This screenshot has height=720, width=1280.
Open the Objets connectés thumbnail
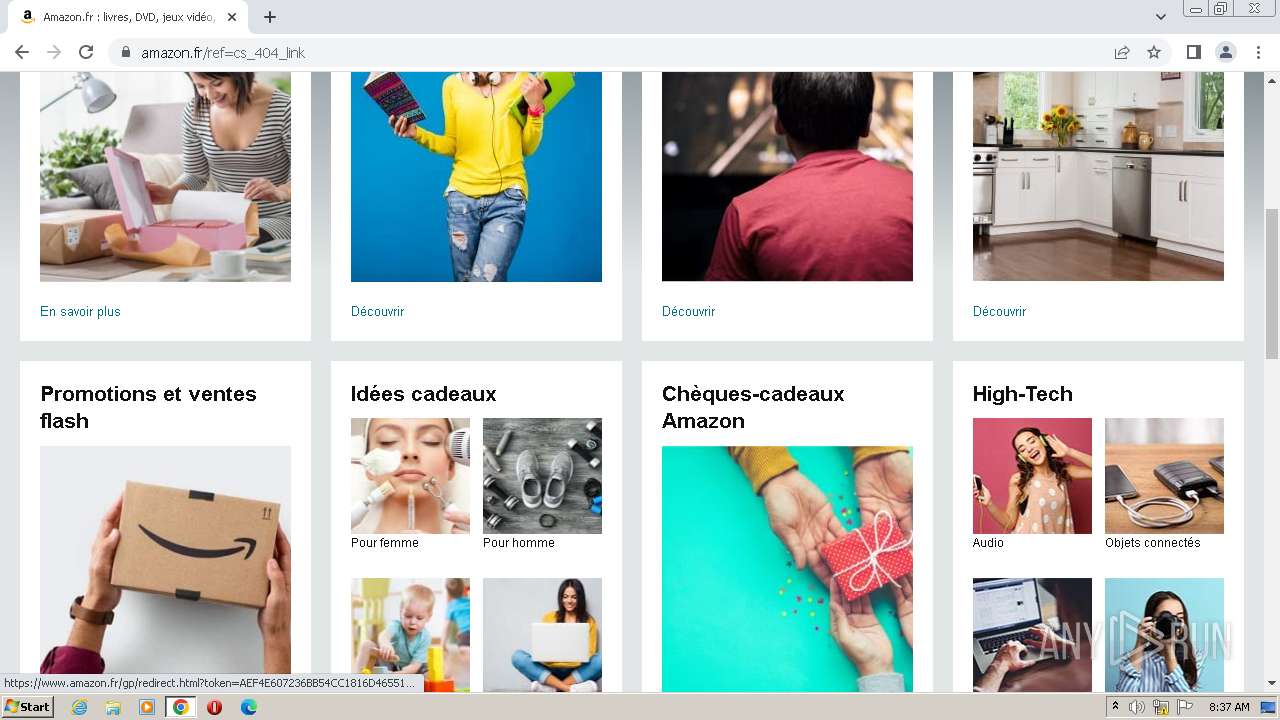(1164, 476)
